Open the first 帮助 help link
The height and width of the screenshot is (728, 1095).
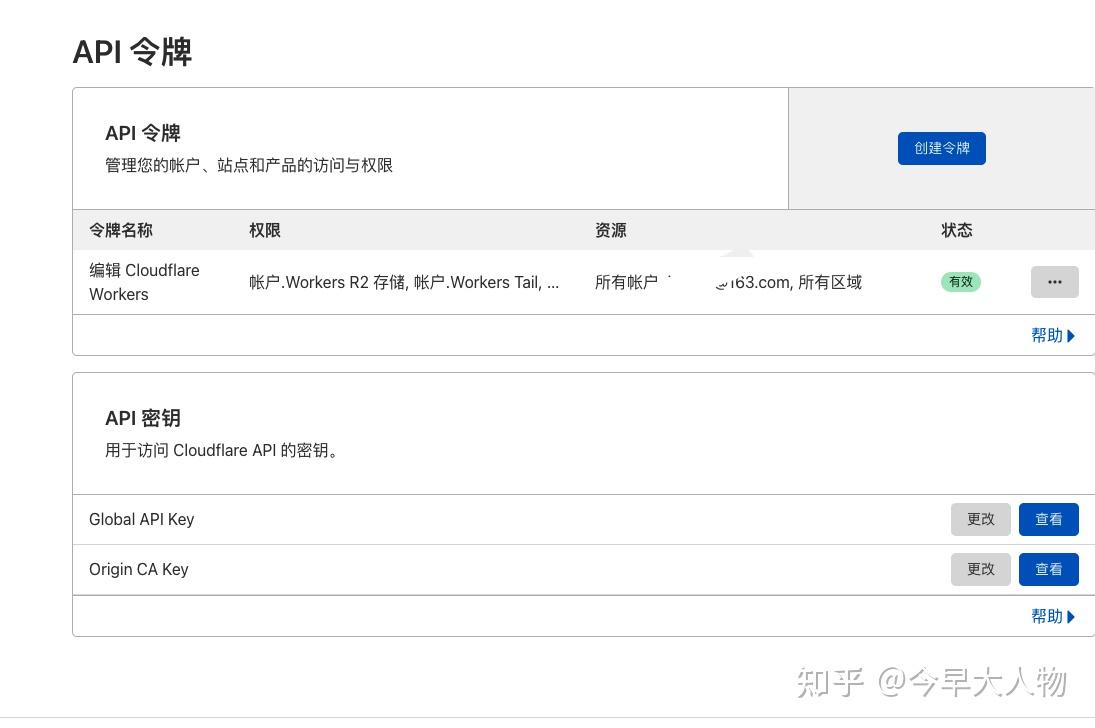pos(1045,335)
